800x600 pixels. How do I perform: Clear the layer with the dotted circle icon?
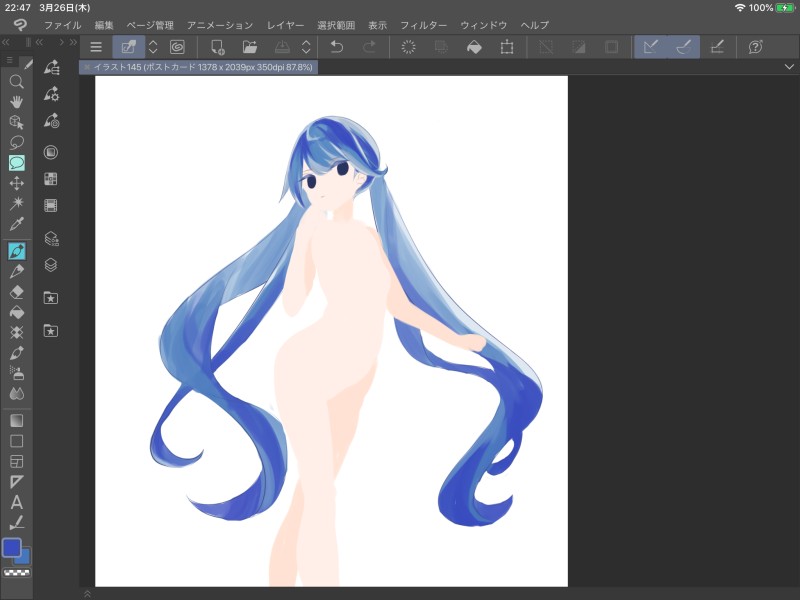408,47
